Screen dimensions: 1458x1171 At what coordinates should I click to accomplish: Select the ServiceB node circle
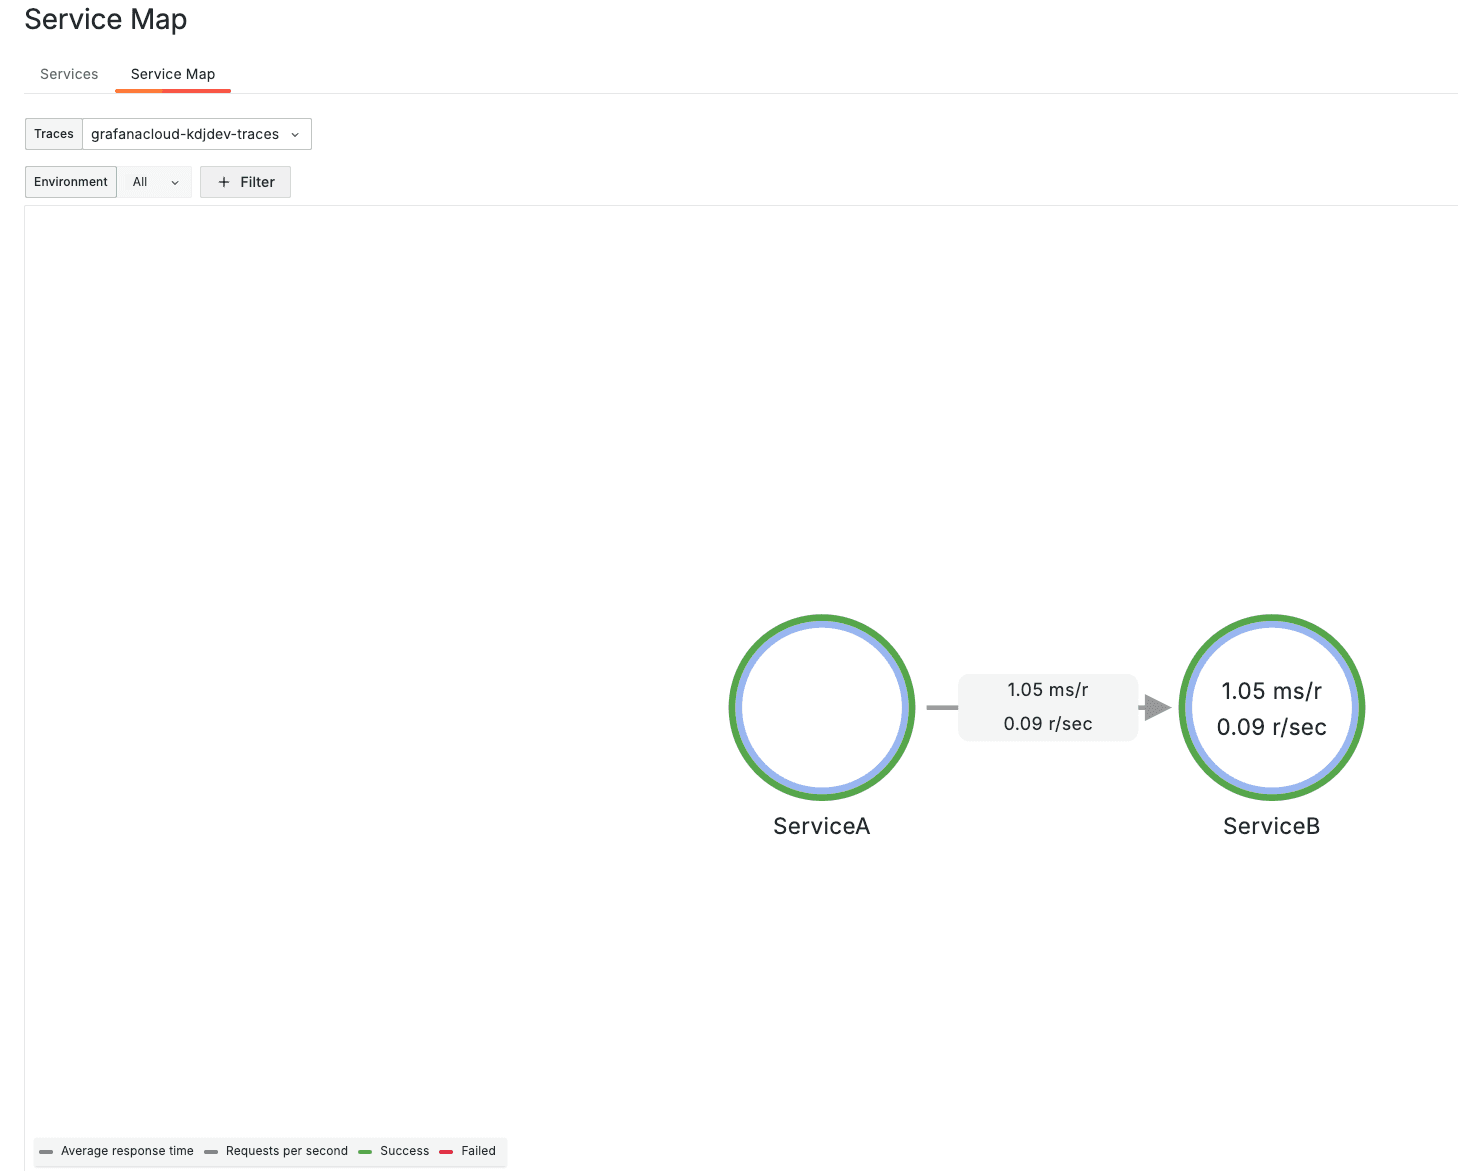click(1271, 708)
